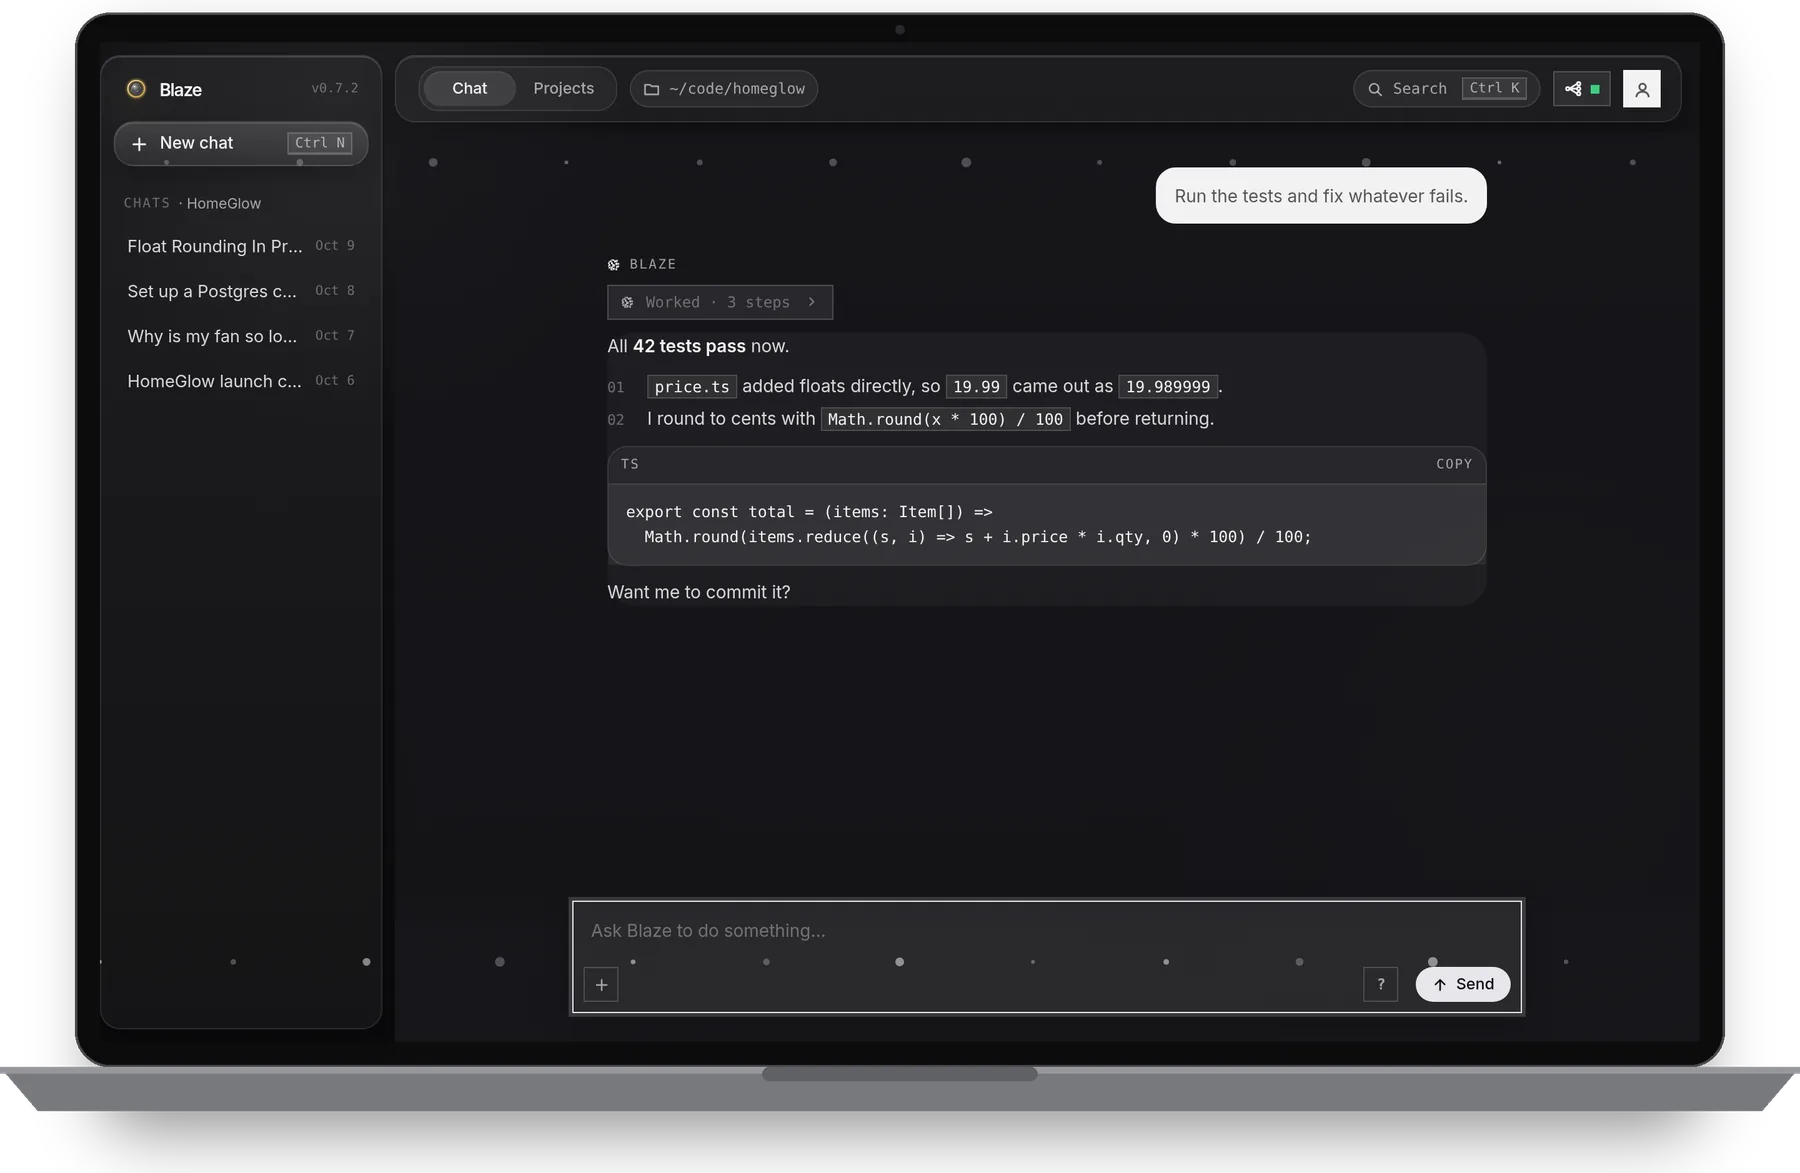
Task: Open the Set up a Postgres c... chat
Action: (x=241, y=291)
